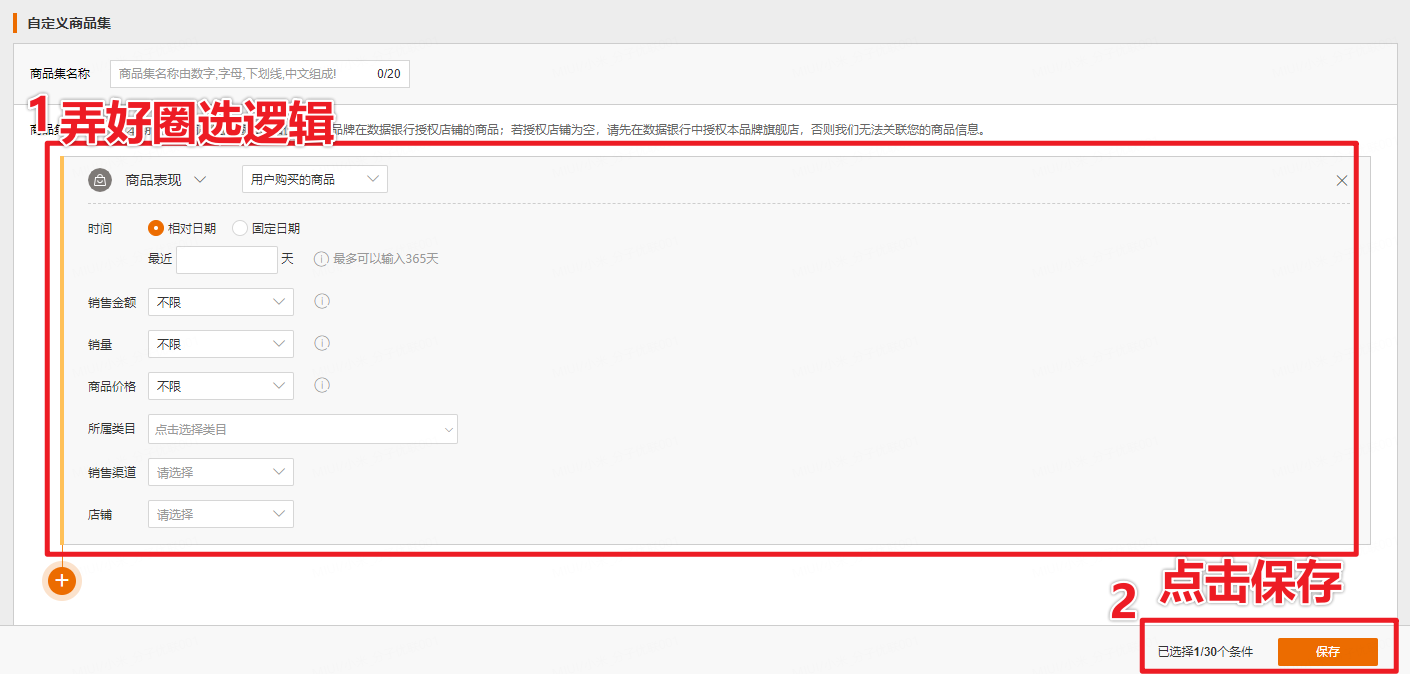The image size is (1410, 674).
Task: Click info icon next to 最多可以输入365天
Action: [x=321, y=259]
